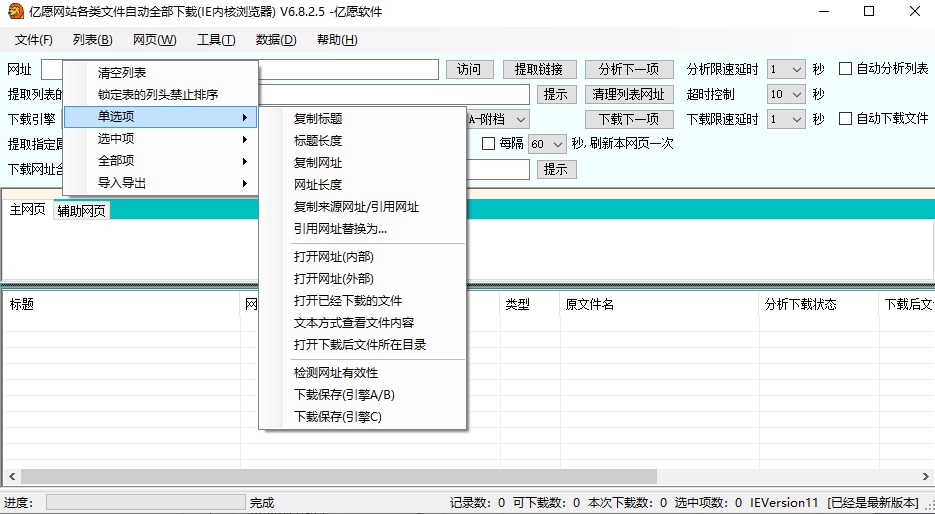Click the scrollbar right arrow

[x=925, y=476]
